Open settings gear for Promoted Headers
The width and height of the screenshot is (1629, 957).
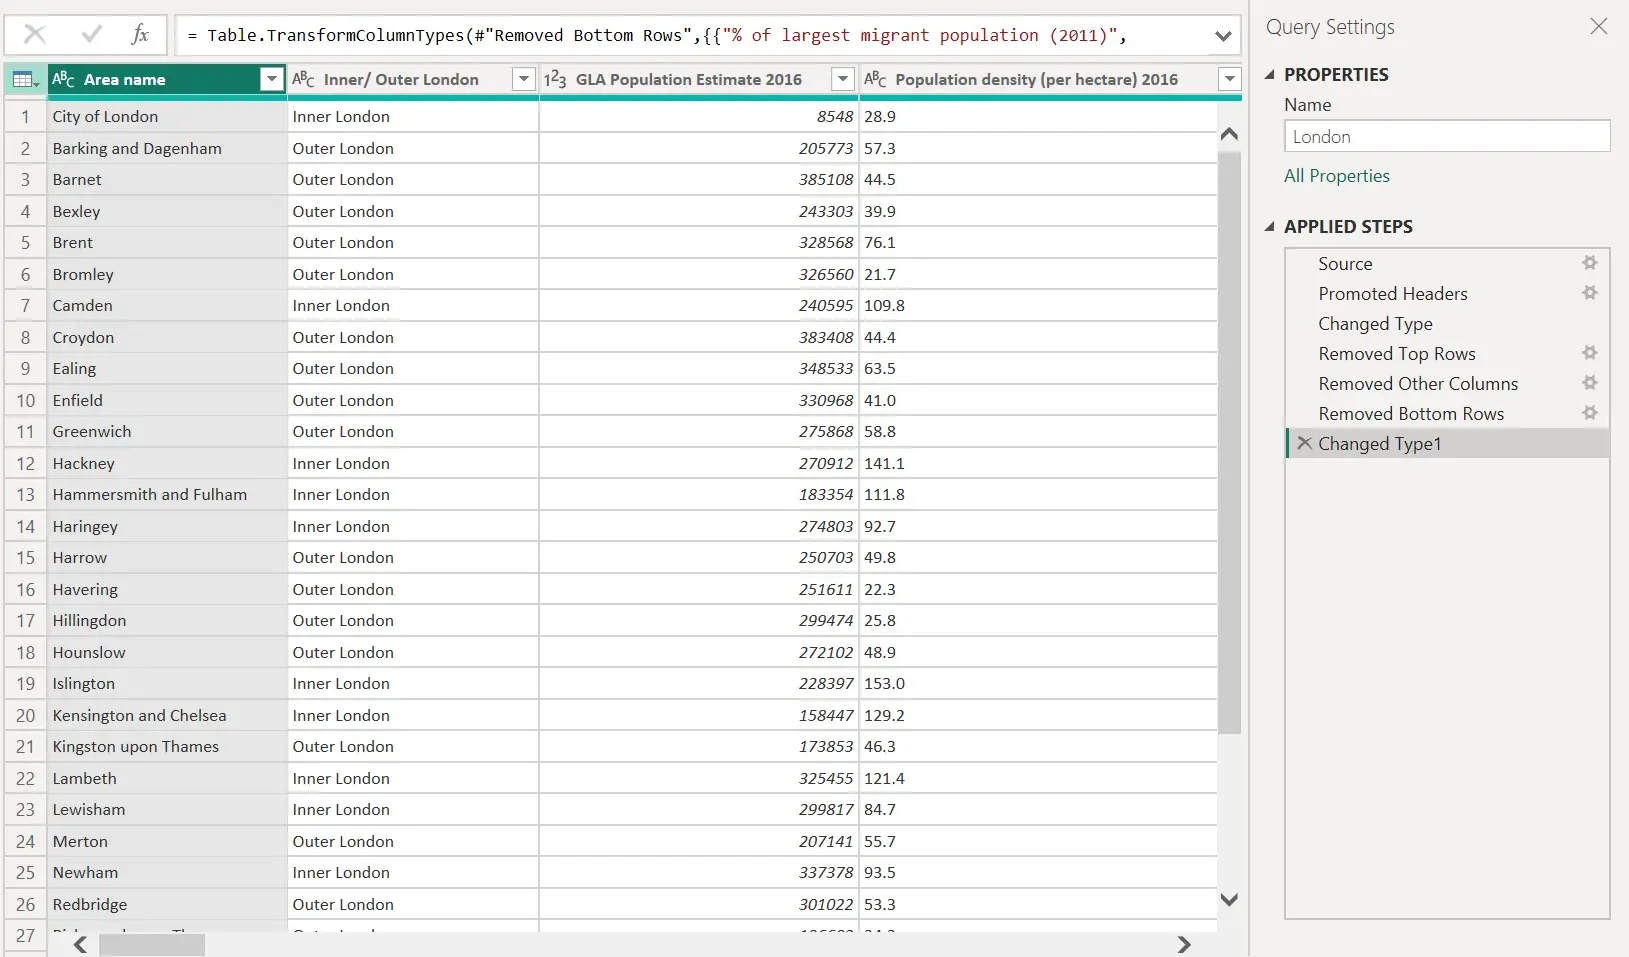point(1589,293)
